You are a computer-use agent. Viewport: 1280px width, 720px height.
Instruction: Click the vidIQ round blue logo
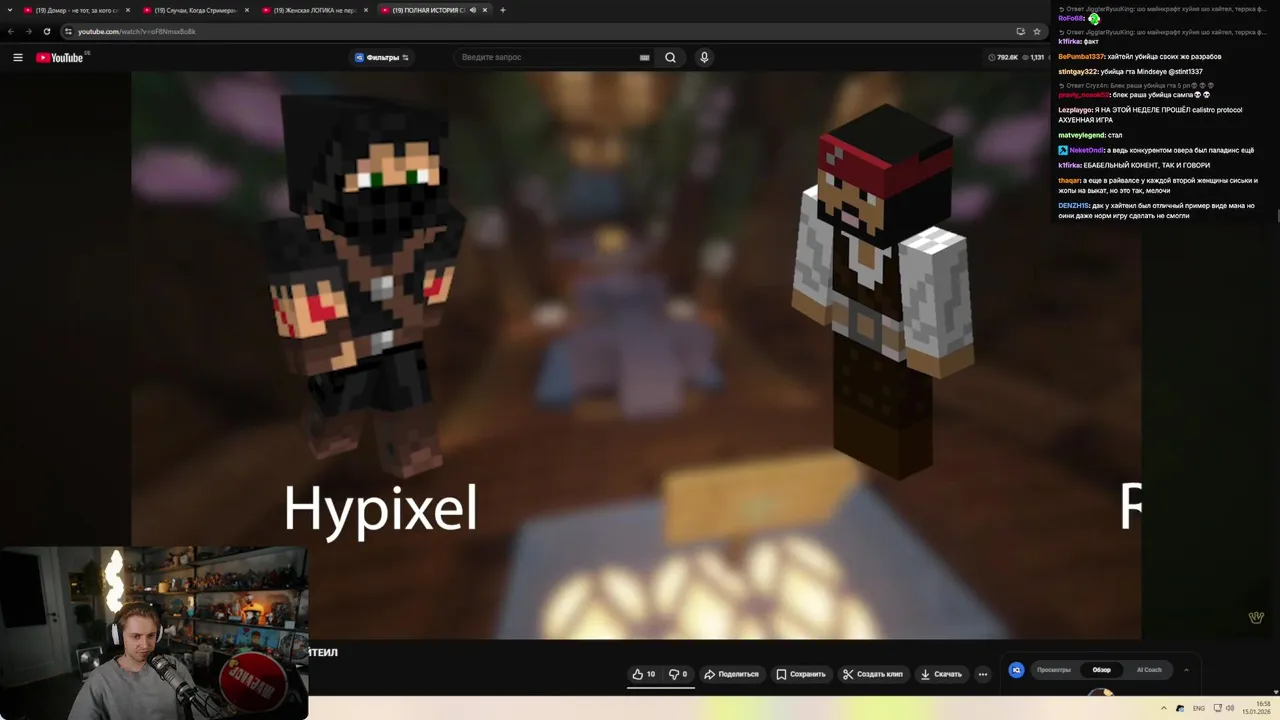click(1016, 670)
